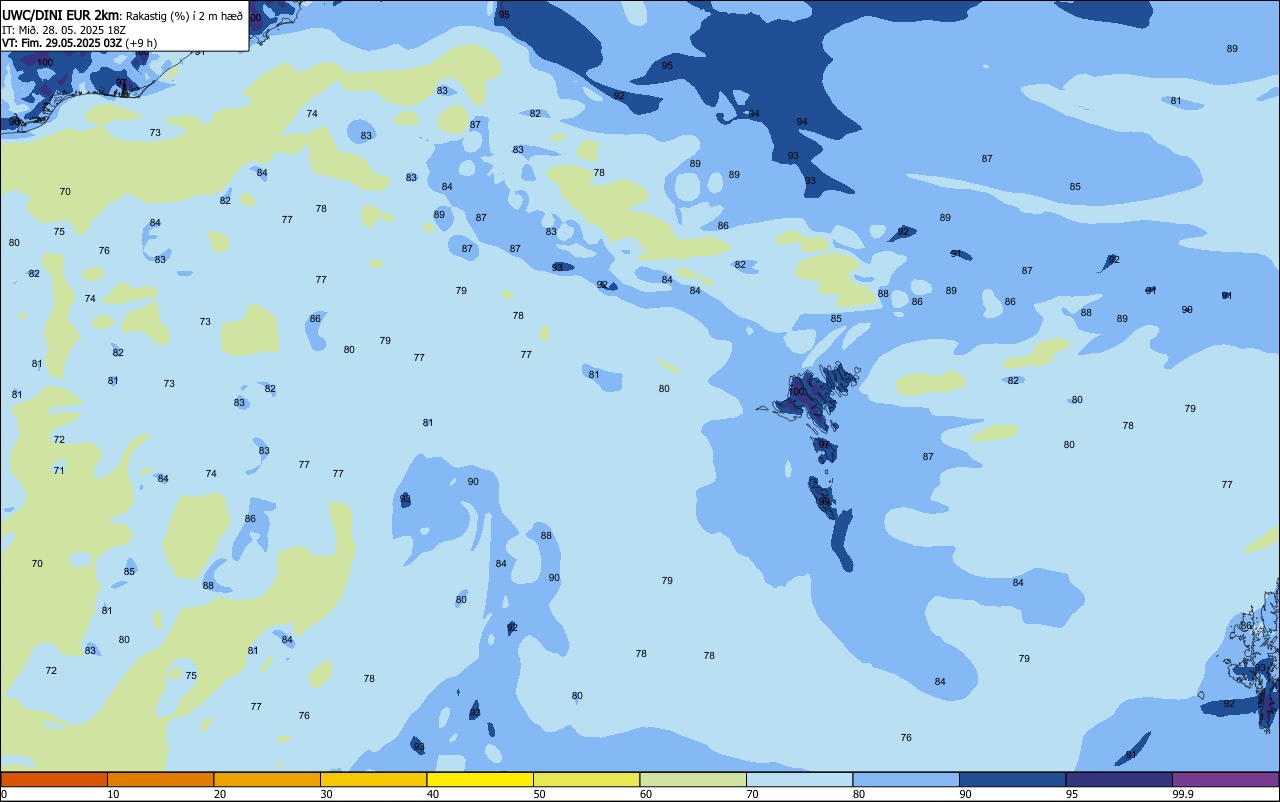The width and height of the screenshot is (1280, 802).
Task: Click the initial time line 'IT: Mið. 28. 05. 2025 18Z'
Action: 63,30
